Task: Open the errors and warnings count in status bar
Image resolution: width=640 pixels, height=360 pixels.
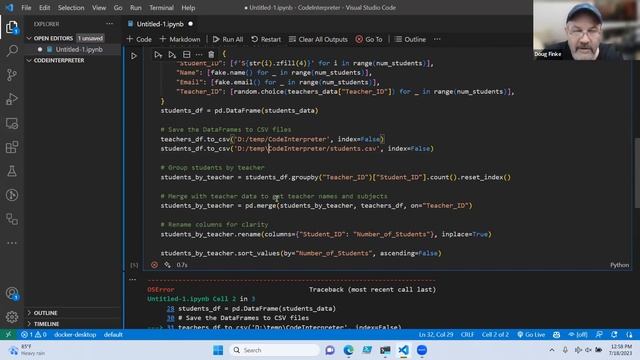Action: click(33, 335)
